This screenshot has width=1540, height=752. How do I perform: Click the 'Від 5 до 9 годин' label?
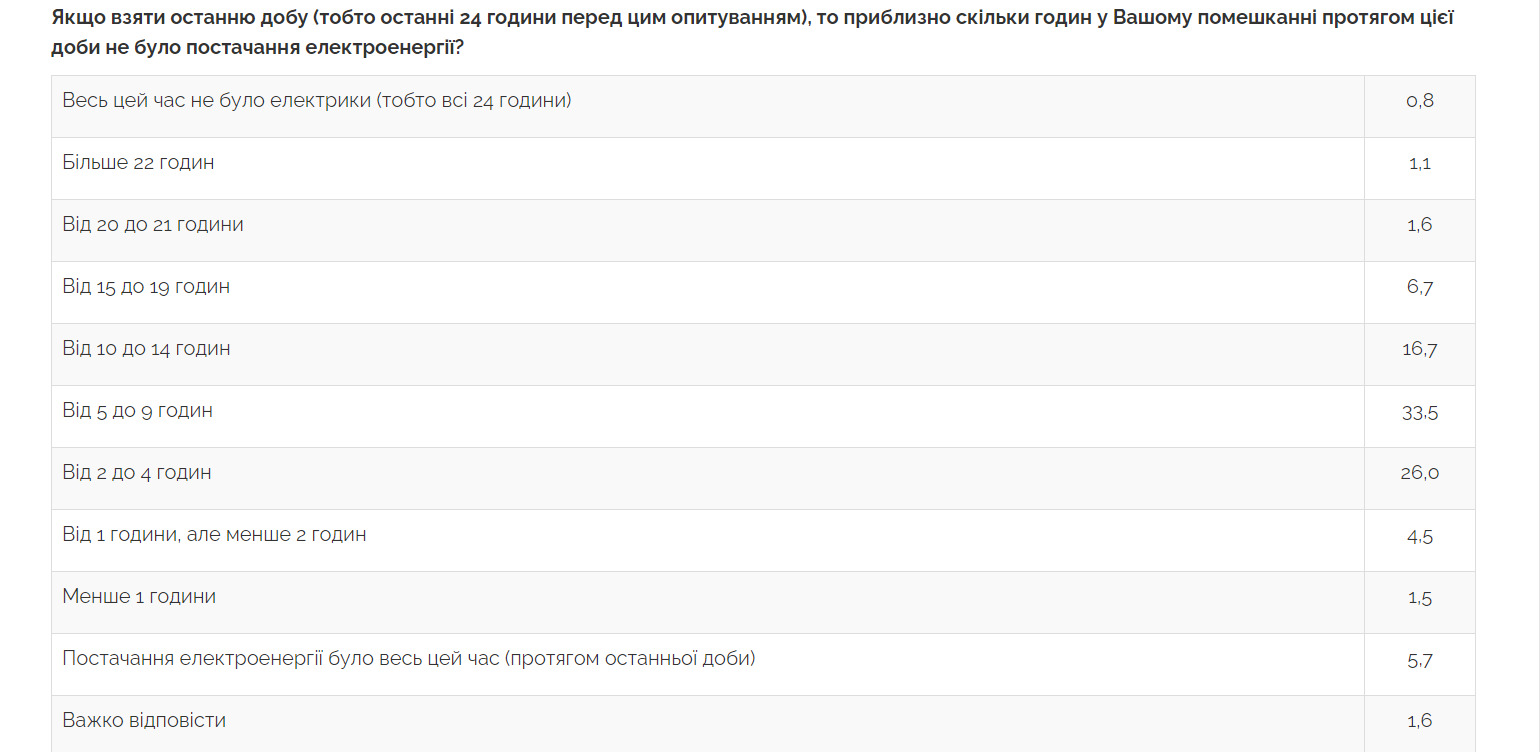[137, 410]
